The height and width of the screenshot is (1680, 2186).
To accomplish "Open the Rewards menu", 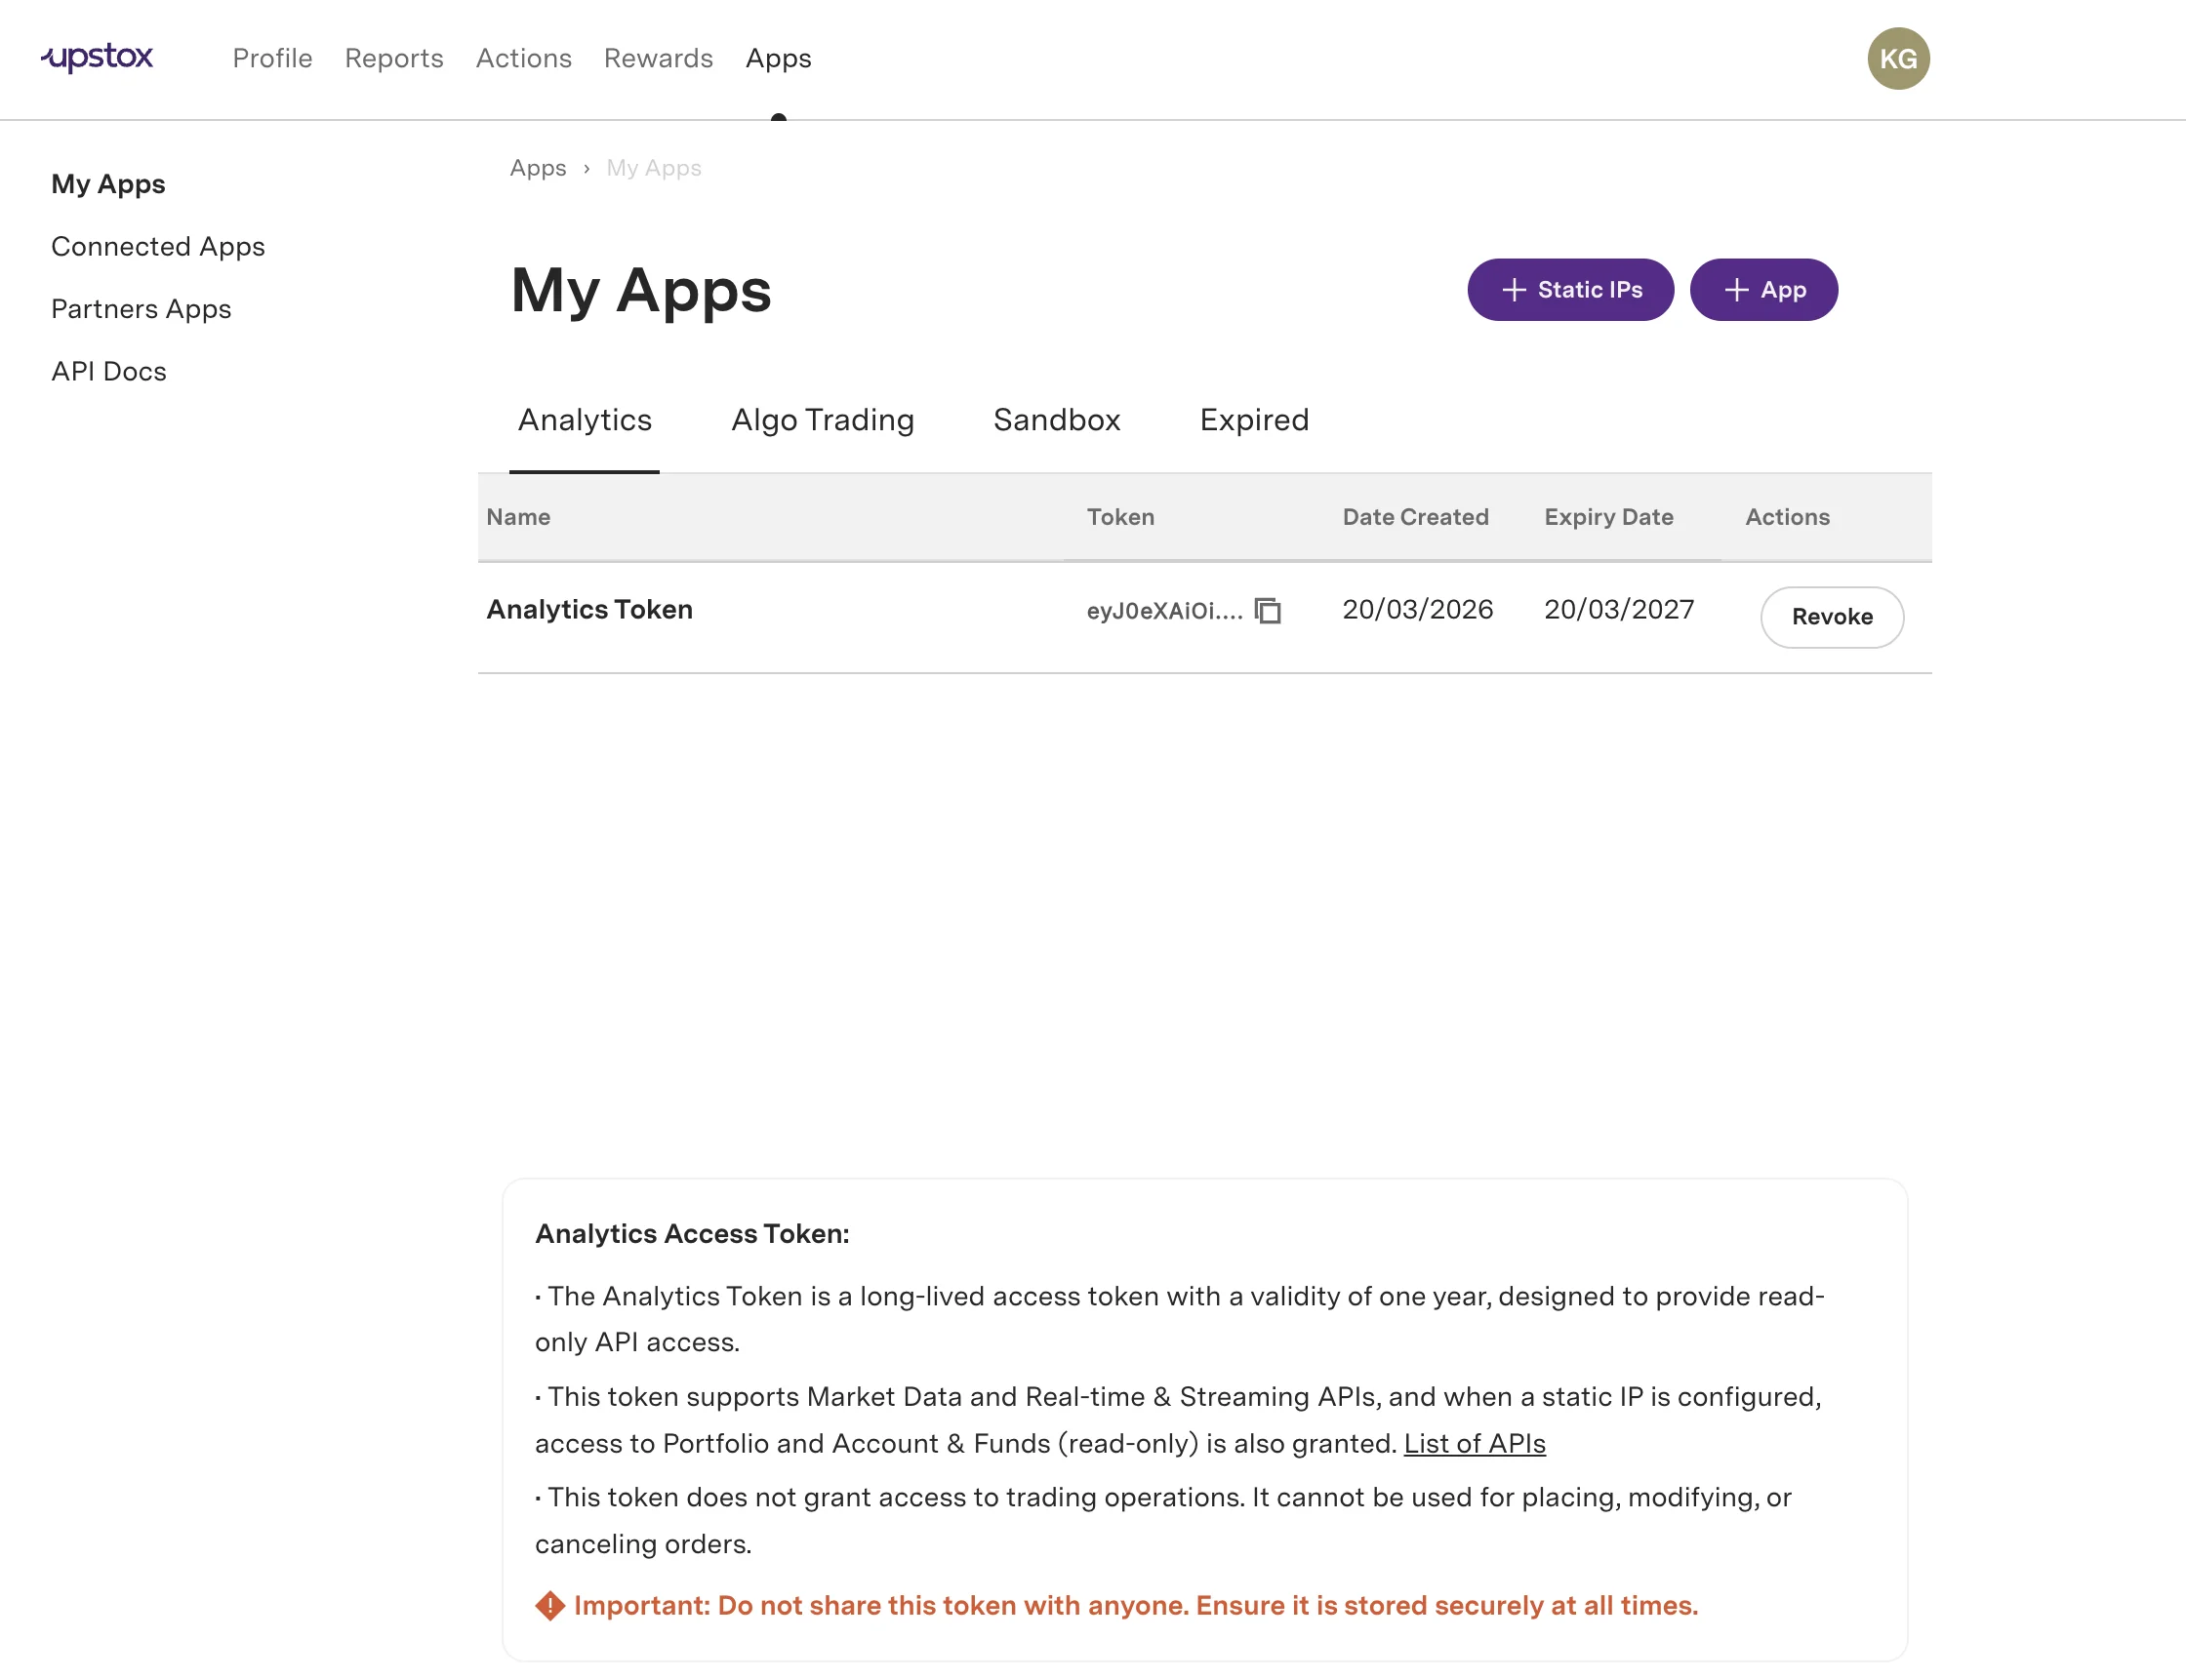I will [658, 58].
